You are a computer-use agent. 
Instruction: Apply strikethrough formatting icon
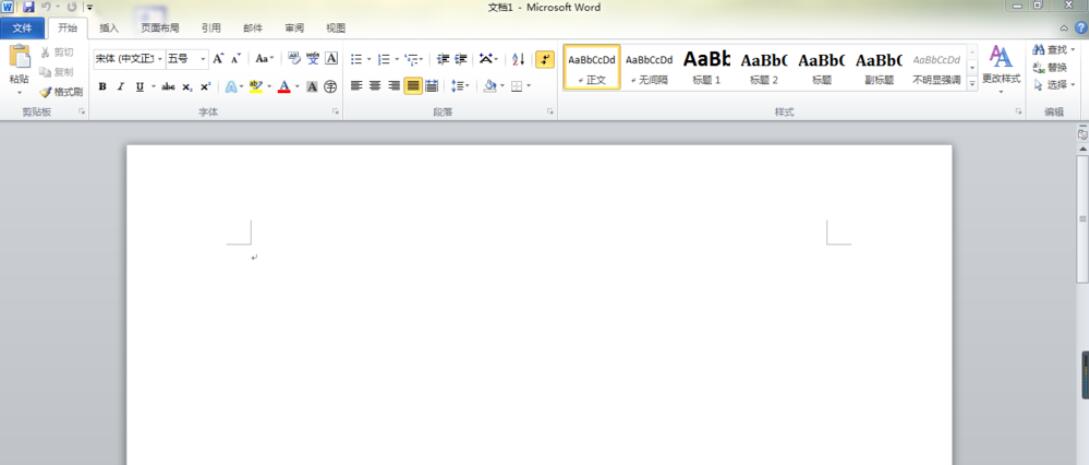pyautogui.click(x=168, y=87)
